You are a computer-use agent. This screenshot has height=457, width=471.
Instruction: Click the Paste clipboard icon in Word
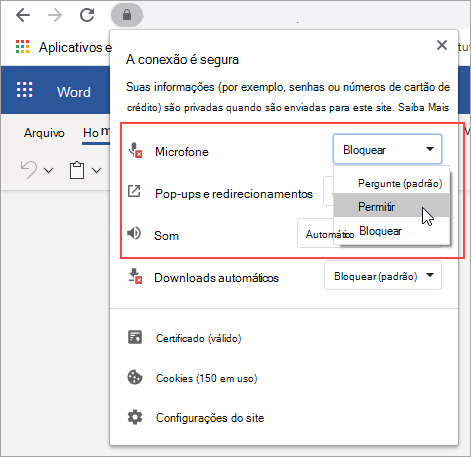[77, 170]
